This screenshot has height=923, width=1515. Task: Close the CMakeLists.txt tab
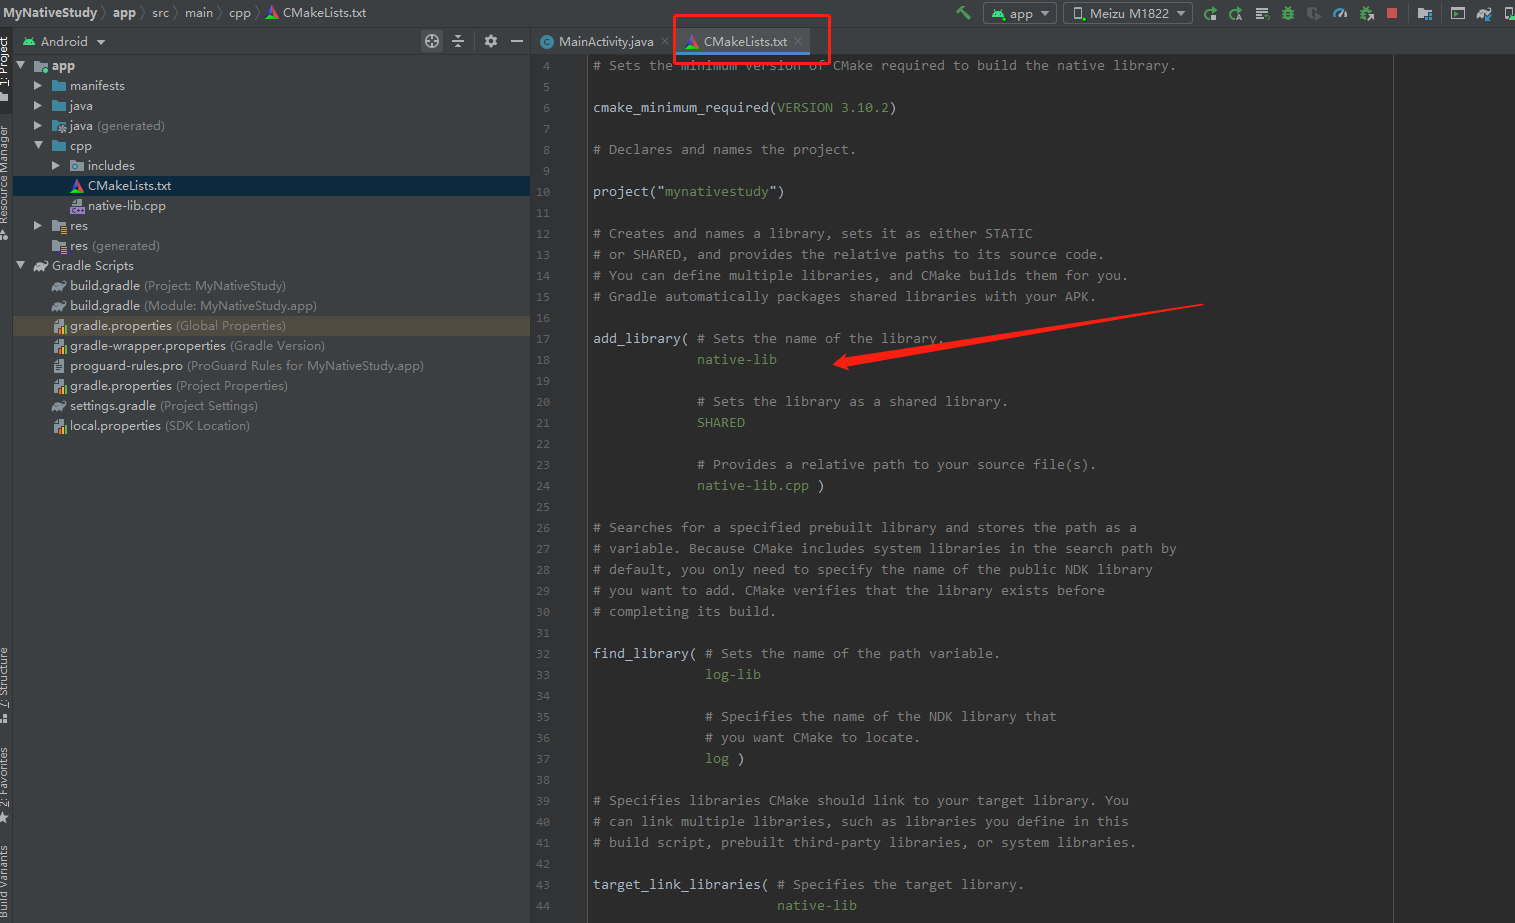pyautogui.click(x=798, y=41)
